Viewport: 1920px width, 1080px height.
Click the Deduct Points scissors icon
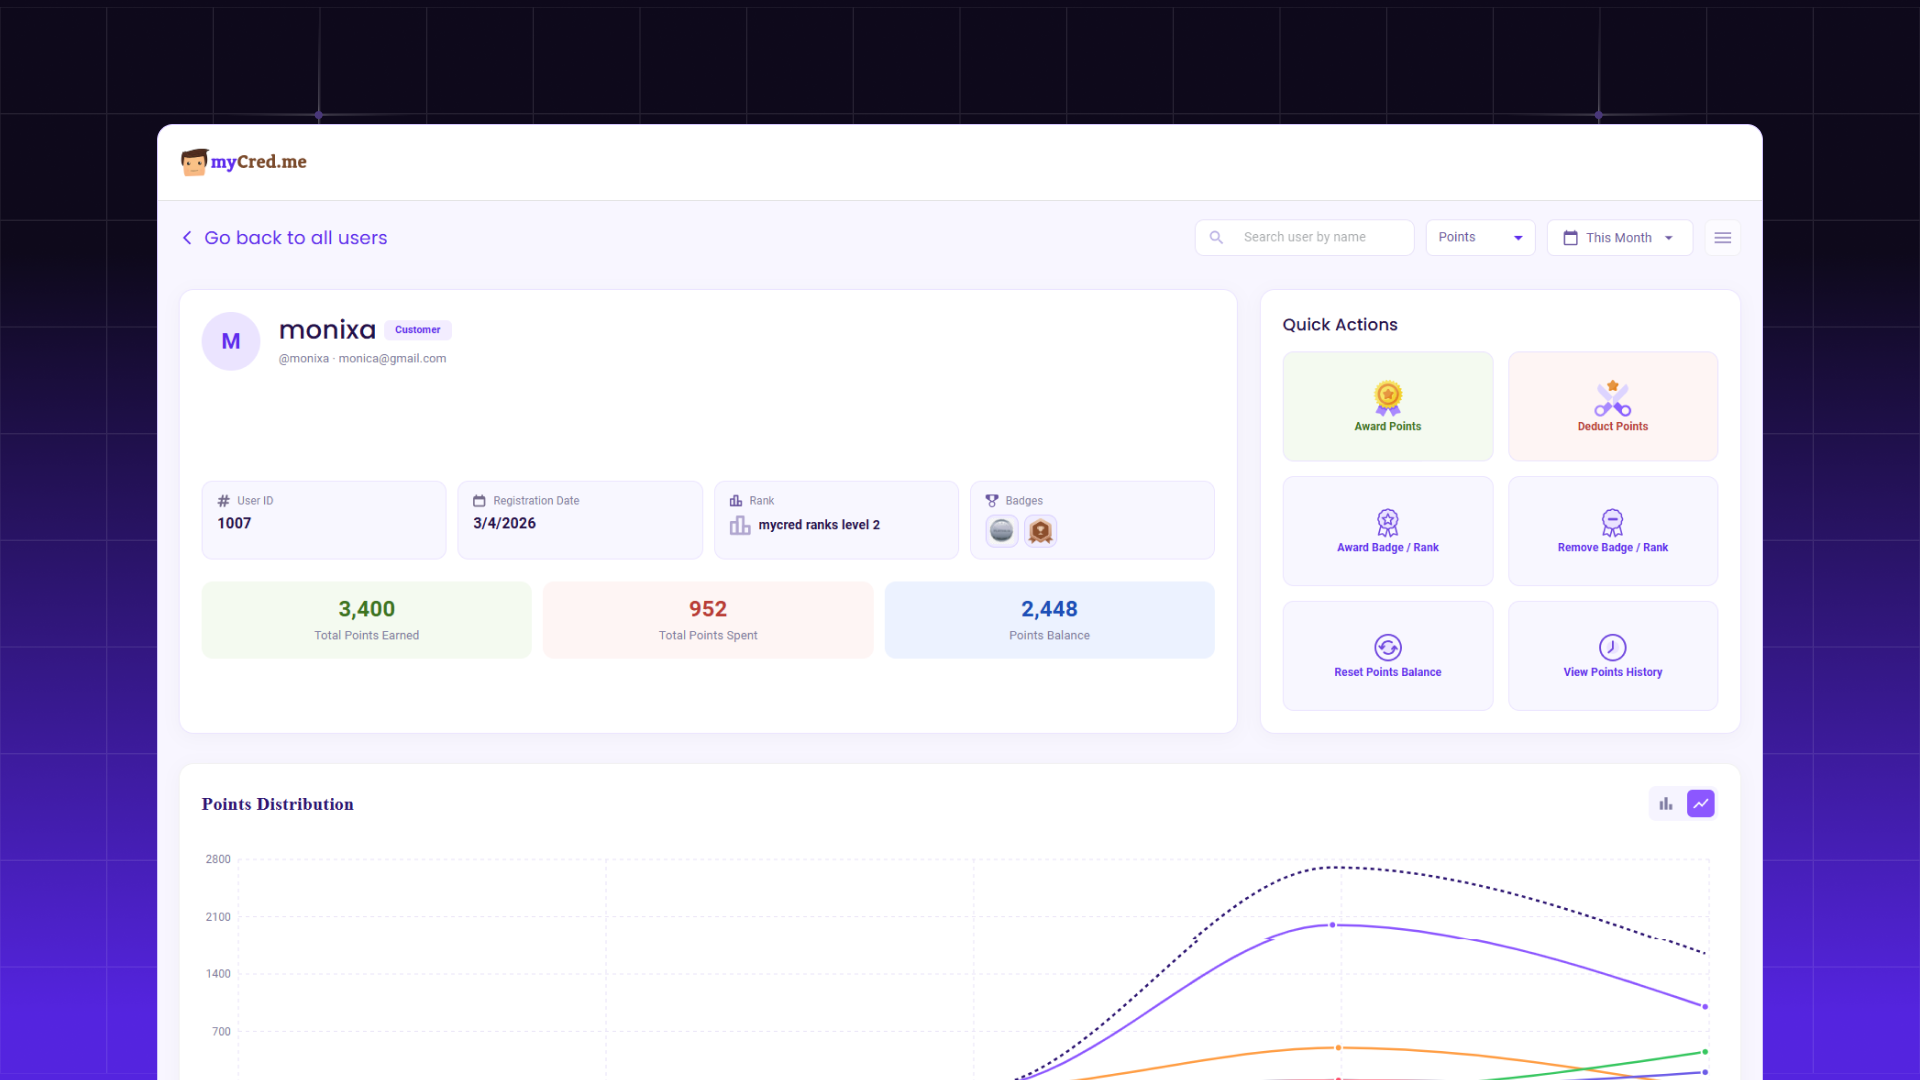(1612, 398)
